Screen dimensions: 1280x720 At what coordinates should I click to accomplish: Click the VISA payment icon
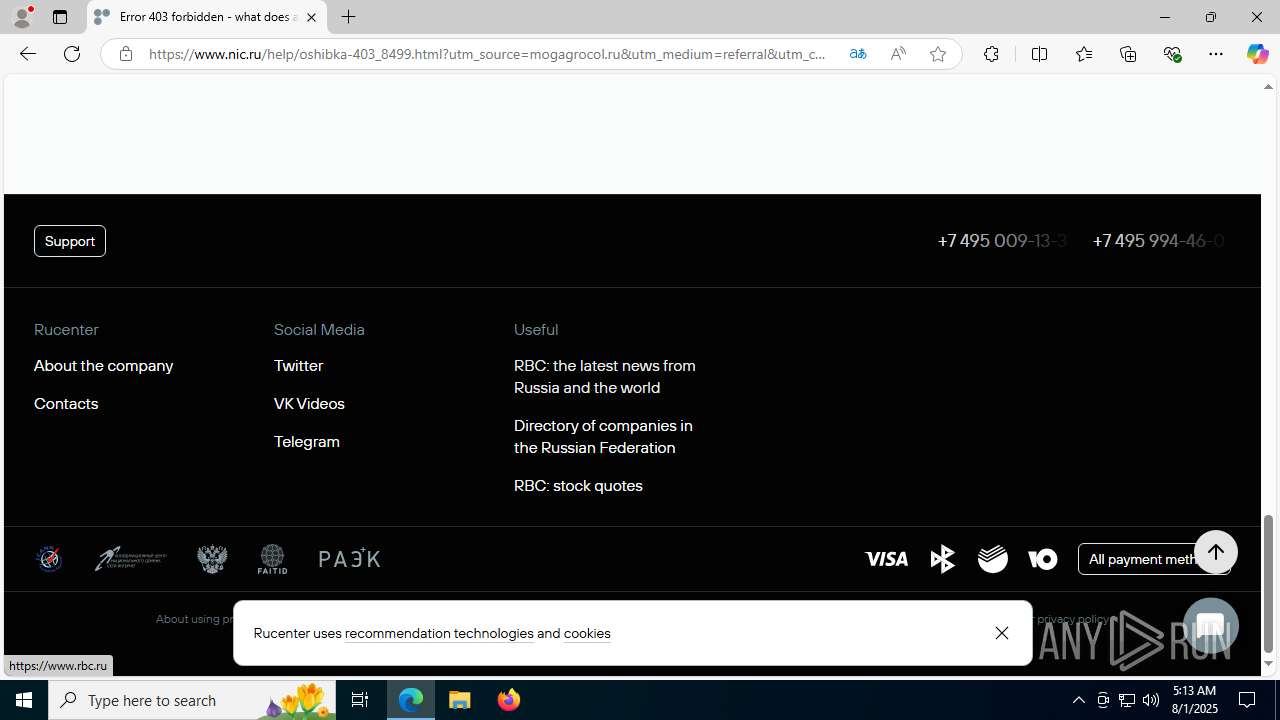(x=886, y=559)
